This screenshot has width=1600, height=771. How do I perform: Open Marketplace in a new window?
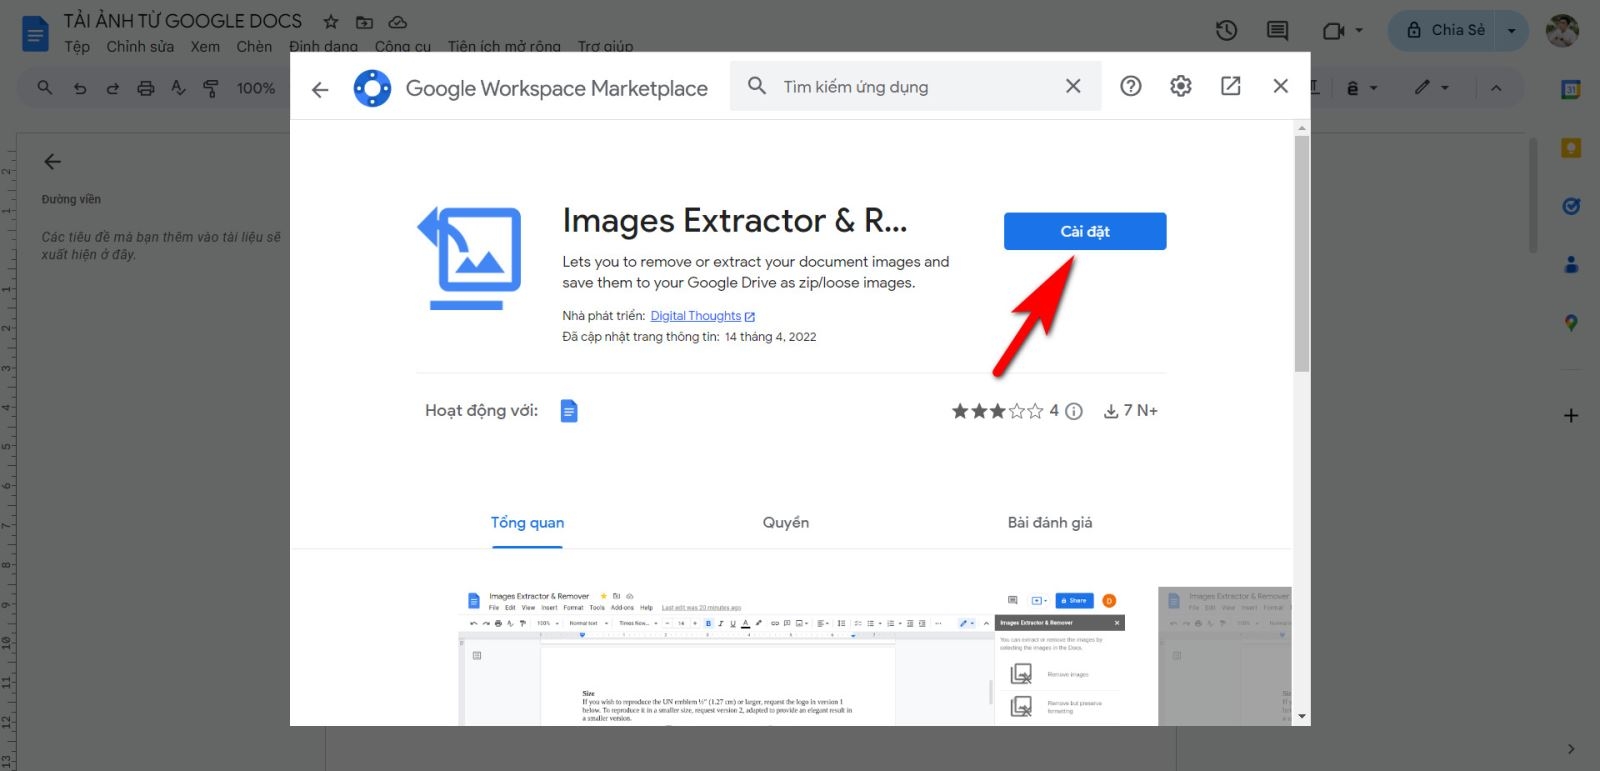1231,86
